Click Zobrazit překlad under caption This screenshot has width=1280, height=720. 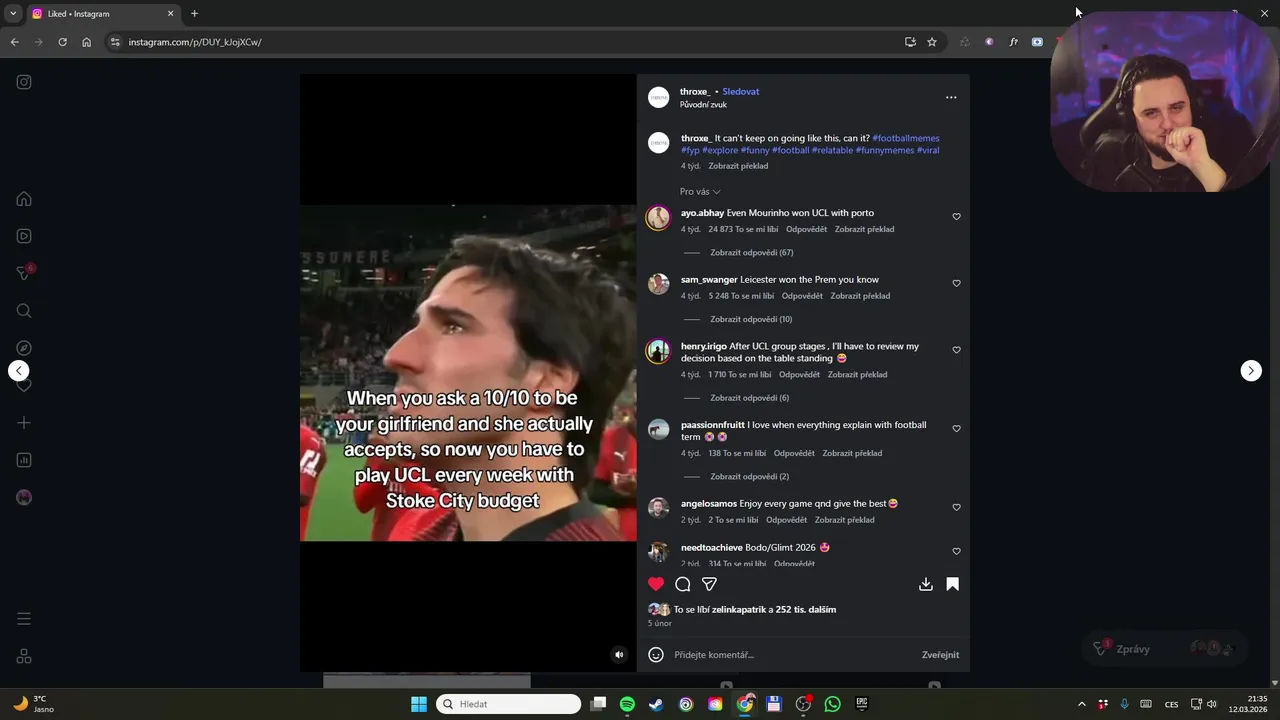pyautogui.click(x=738, y=166)
